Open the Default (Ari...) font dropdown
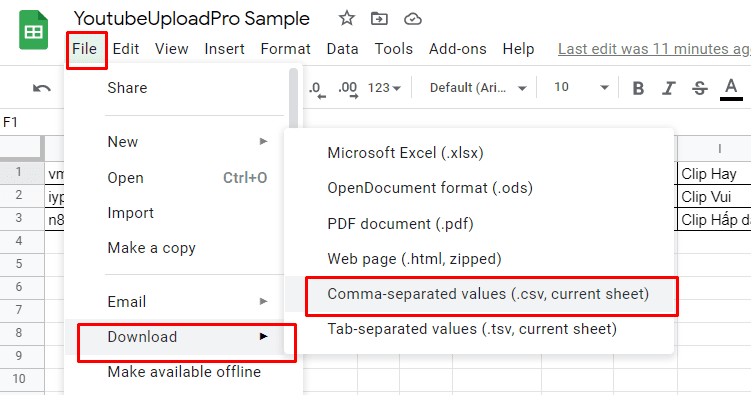Screen dimensions: 751x395 coord(478,88)
